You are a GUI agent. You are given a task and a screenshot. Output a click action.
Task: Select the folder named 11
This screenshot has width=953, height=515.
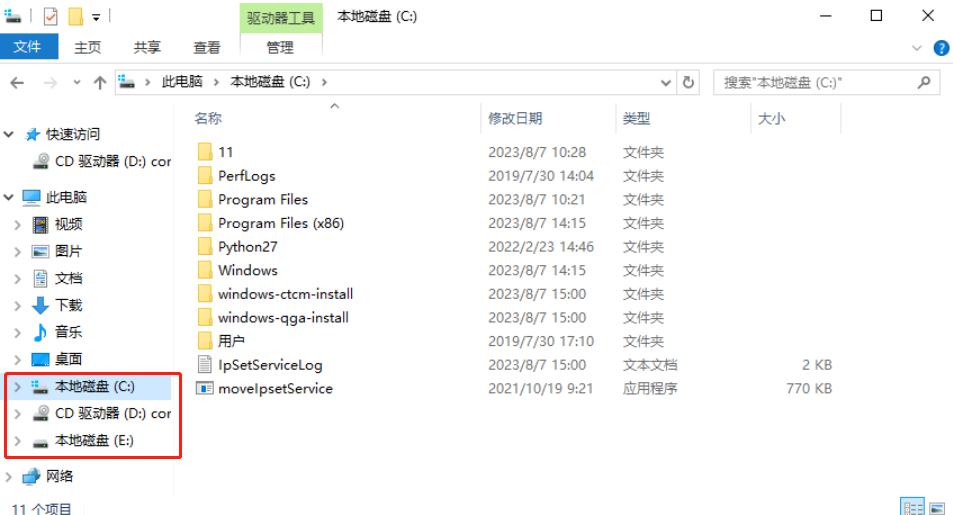225,152
